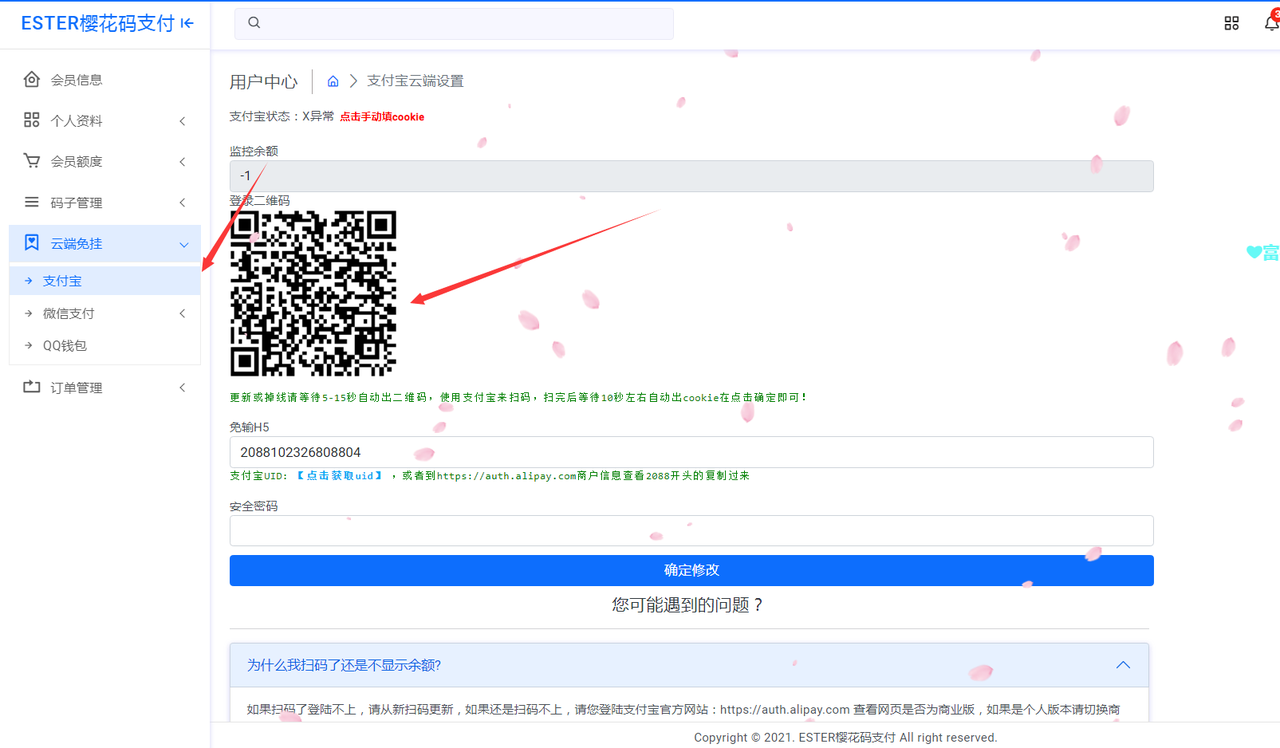Image resolution: width=1280 pixels, height=748 pixels.
Task: Select 微信支付 submenu item
Action: pyautogui.click(x=105, y=313)
